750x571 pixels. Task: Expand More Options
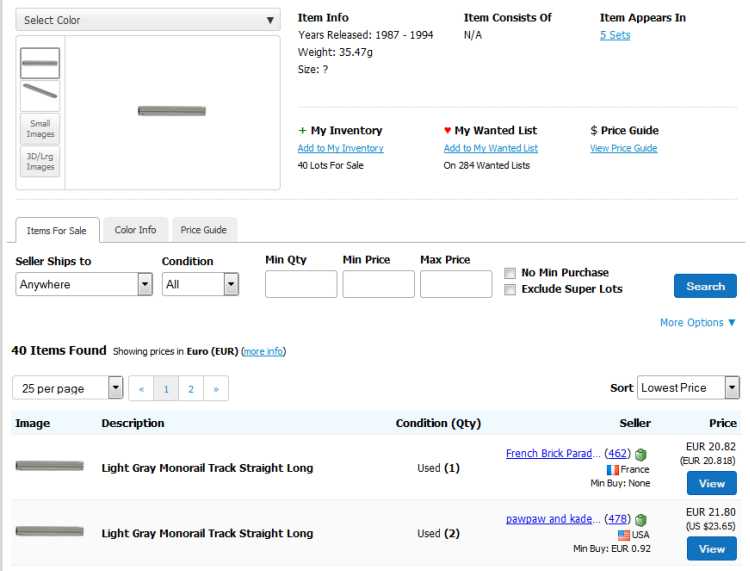[697, 323]
